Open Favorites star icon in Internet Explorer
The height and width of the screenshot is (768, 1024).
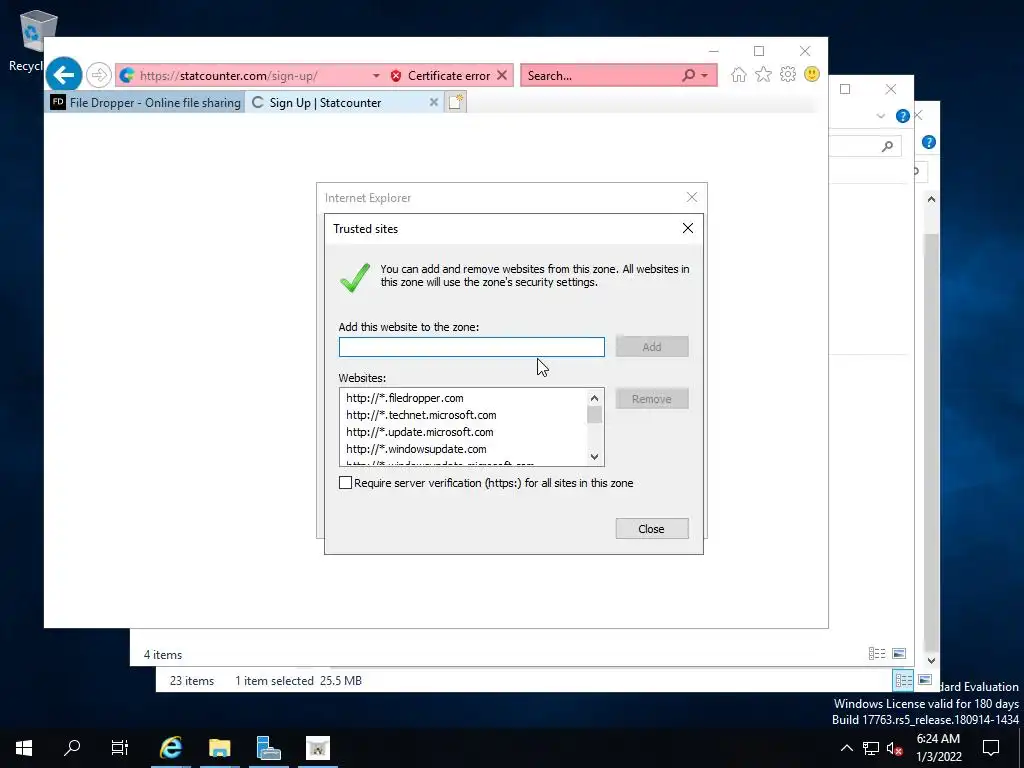coord(763,74)
